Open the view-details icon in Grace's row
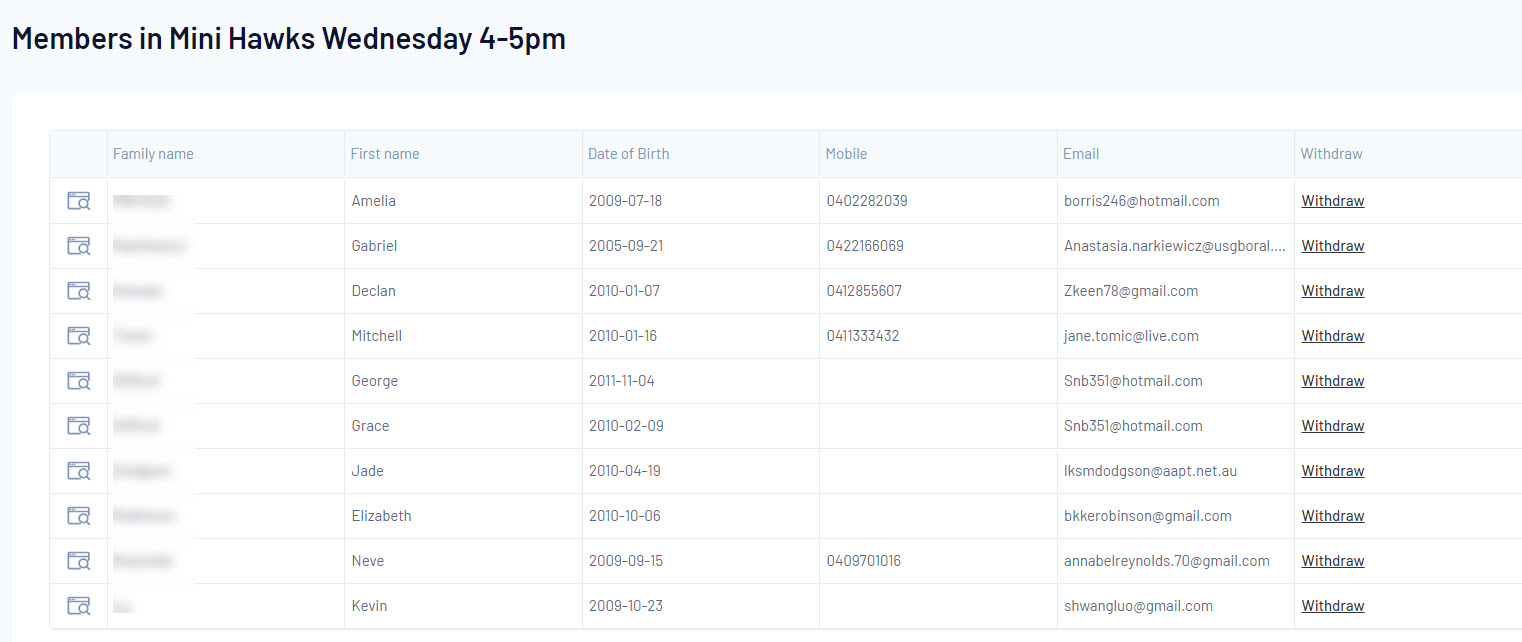Viewport: 1522px width, 642px height. (x=79, y=426)
